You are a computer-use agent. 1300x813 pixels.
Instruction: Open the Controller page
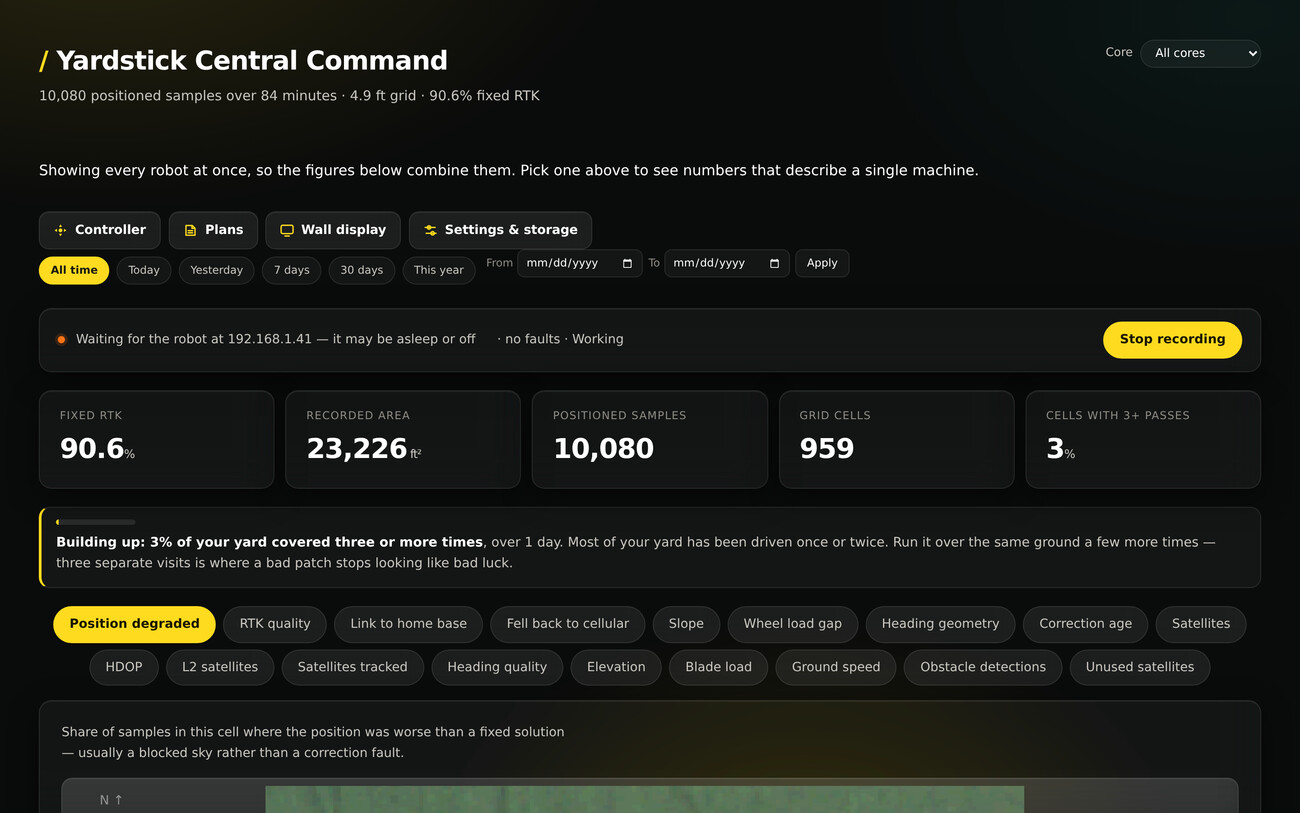pos(100,230)
